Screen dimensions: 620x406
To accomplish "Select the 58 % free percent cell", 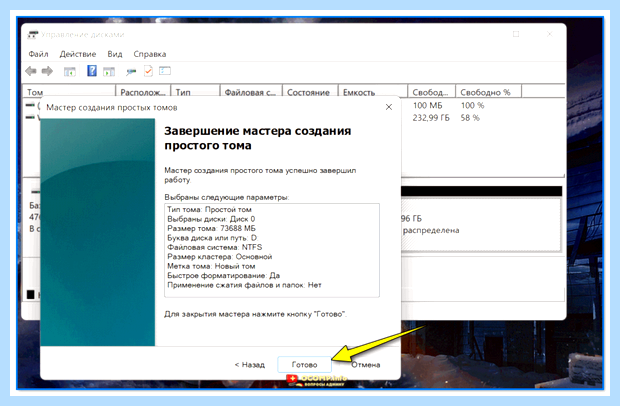I will [470, 118].
